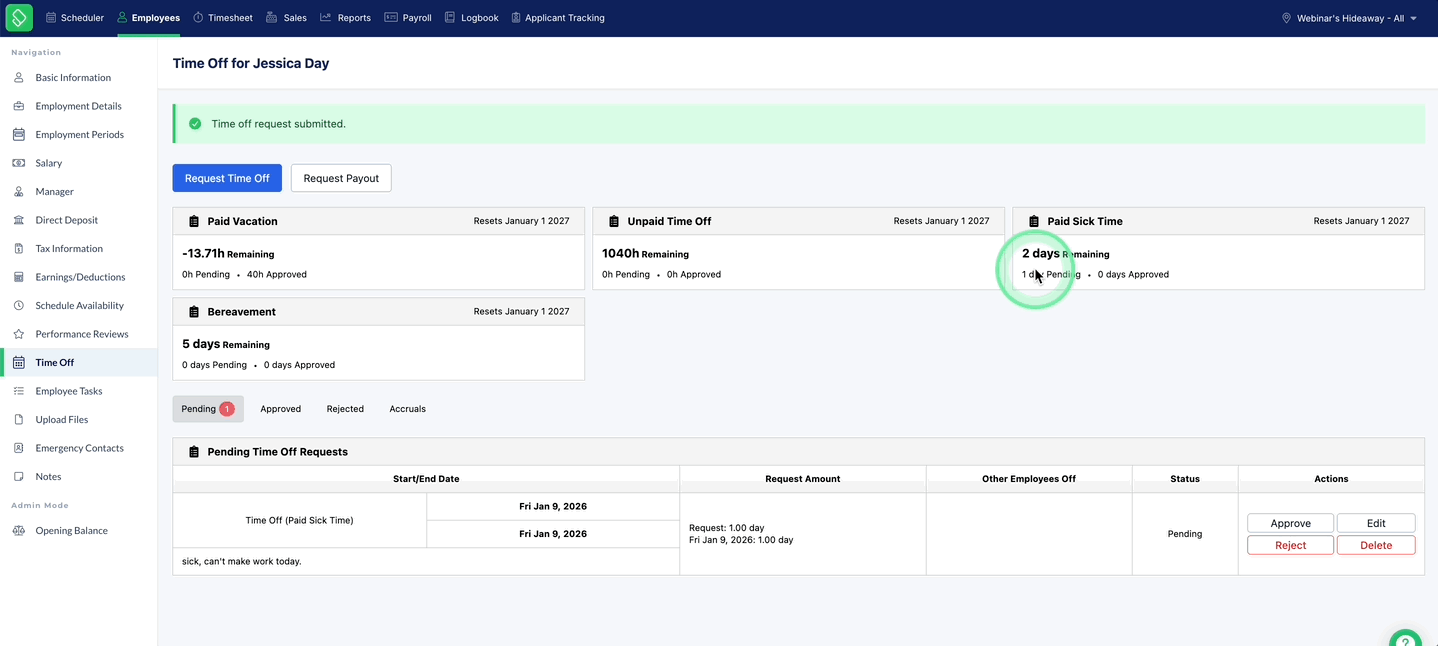
Task: Click the Earnings/Deductions calculator icon
Action: [x=18, y=277]
